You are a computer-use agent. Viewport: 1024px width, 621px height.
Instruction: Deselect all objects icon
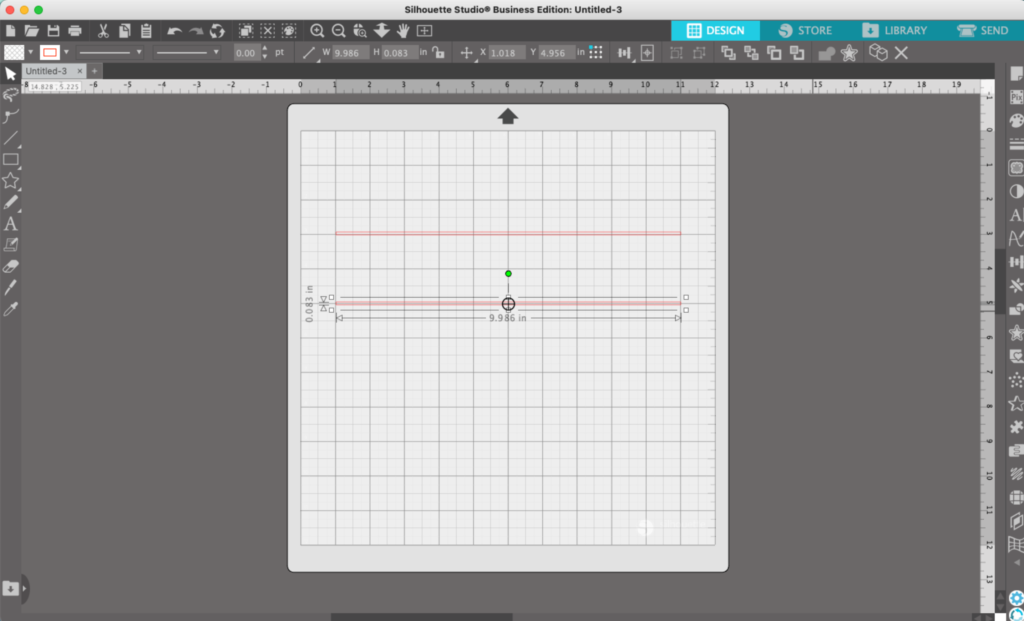[268, 31]
